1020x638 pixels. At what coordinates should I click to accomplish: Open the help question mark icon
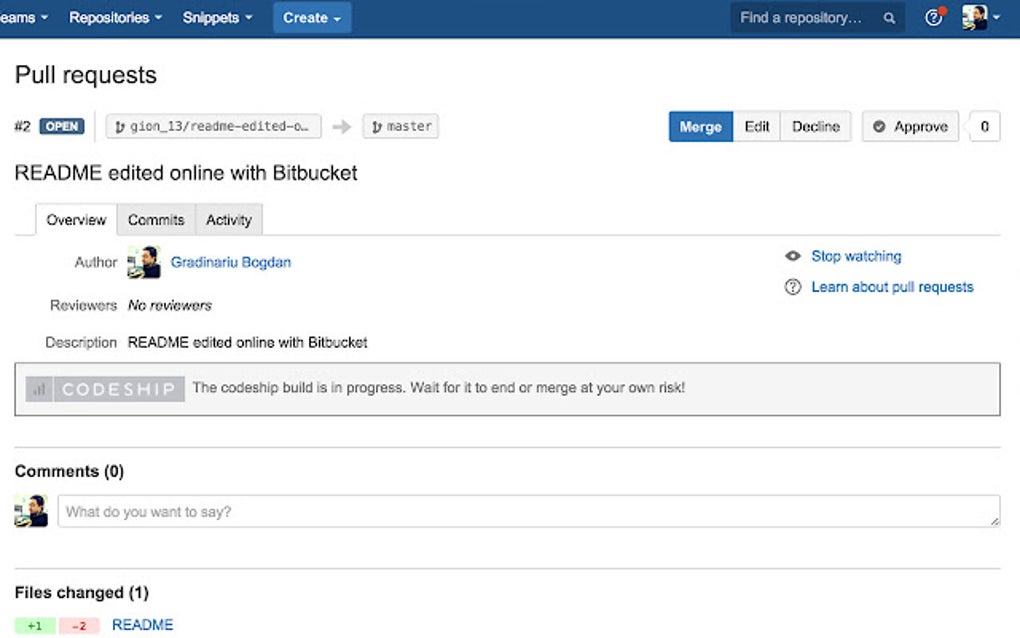[934, 18]
